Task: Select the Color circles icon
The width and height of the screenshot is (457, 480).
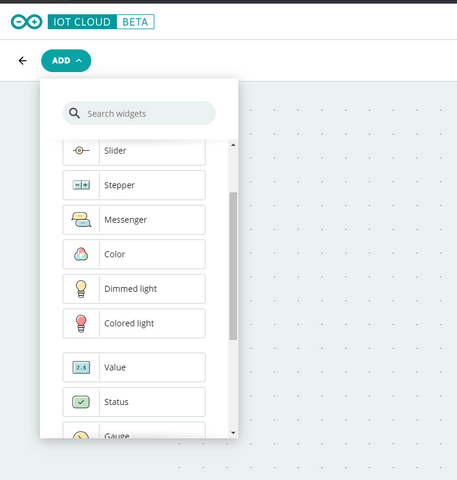Action: tap(81, 254)
